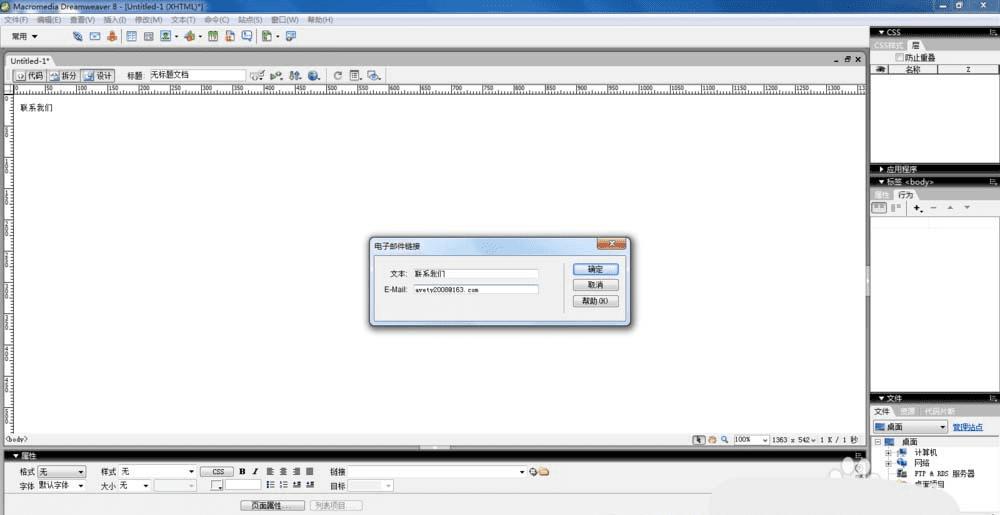Insert a Named Anchor from toolbar

pos(112,37)
